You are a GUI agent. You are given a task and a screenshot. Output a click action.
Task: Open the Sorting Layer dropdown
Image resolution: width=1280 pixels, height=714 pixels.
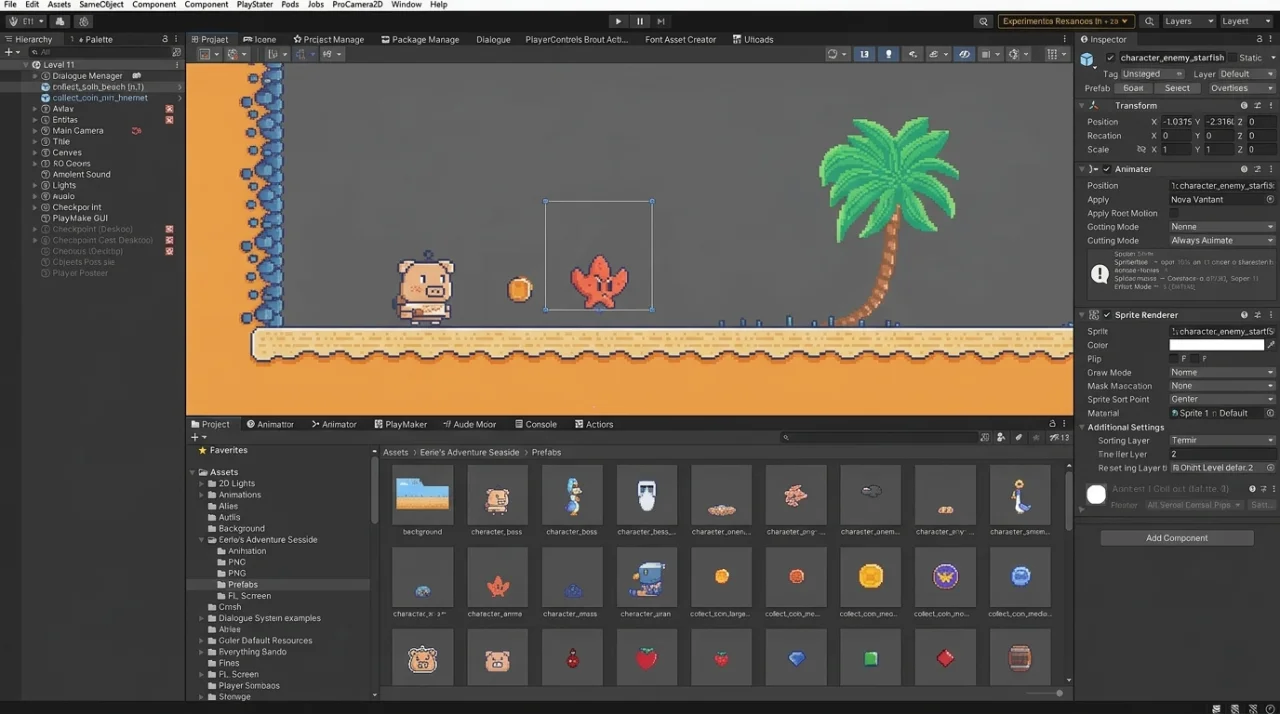click(1222, 440)
